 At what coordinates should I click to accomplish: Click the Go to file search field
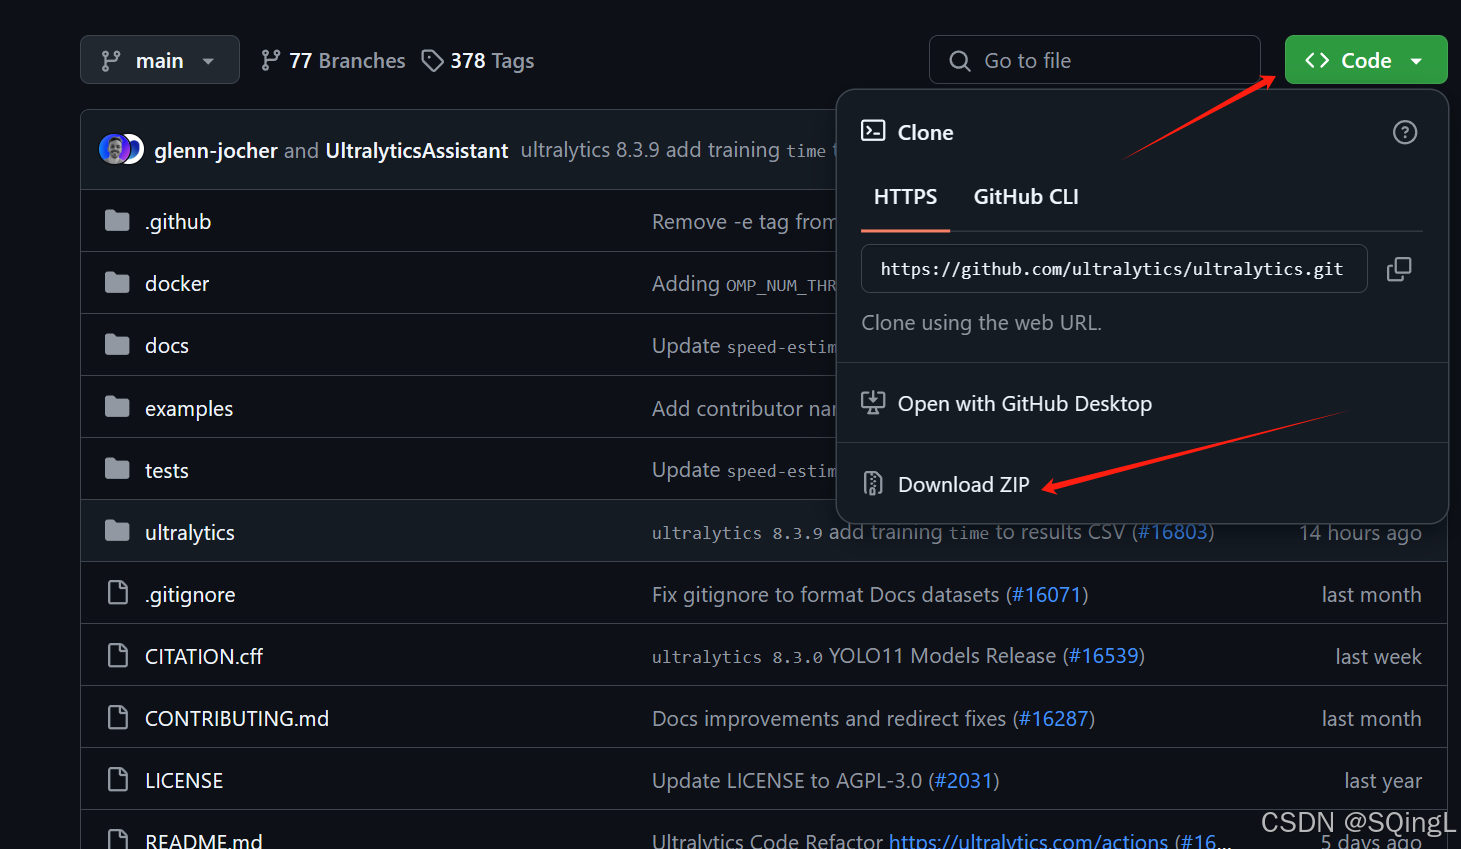click(x=1094, y=60)
